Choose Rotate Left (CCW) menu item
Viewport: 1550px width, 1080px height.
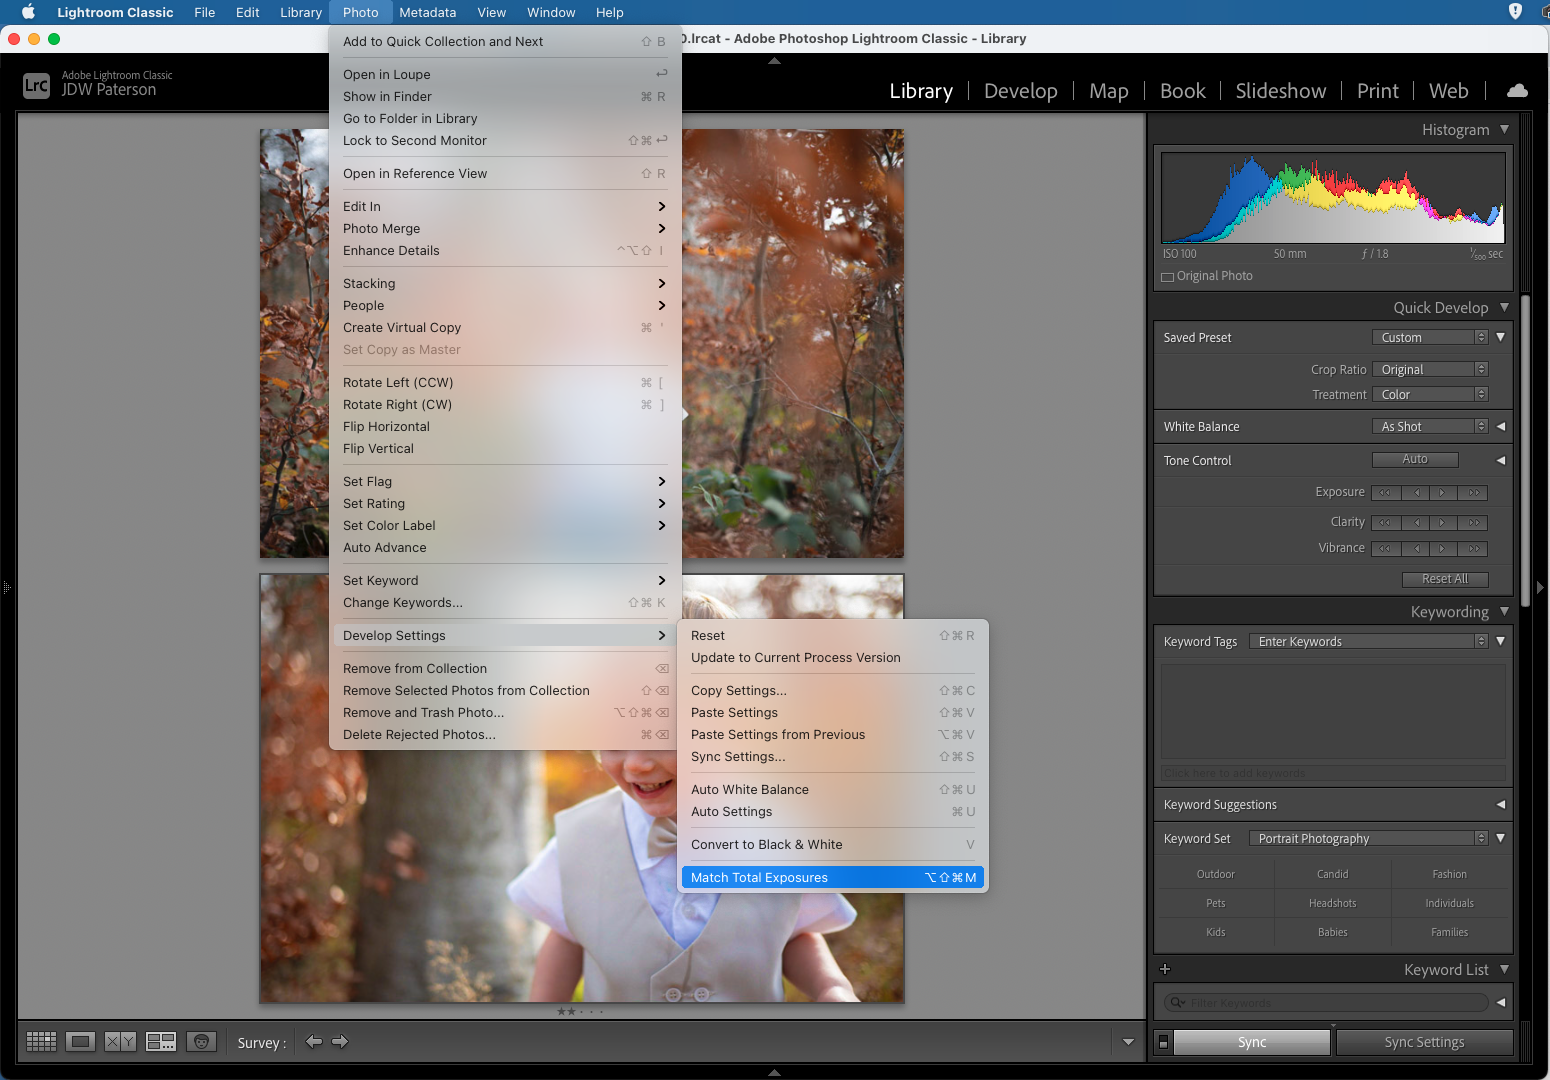[x=505, y=383]
